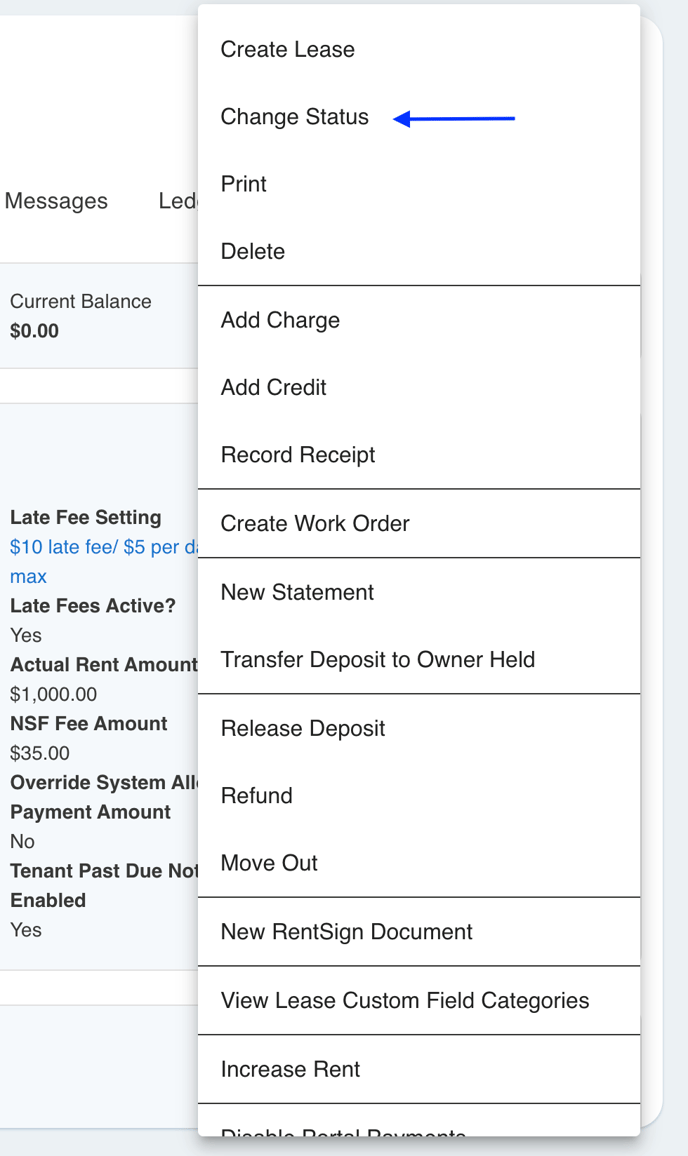Choose Release Deposit menu item
Screen dimensions: 688x1156
point(303,728)
